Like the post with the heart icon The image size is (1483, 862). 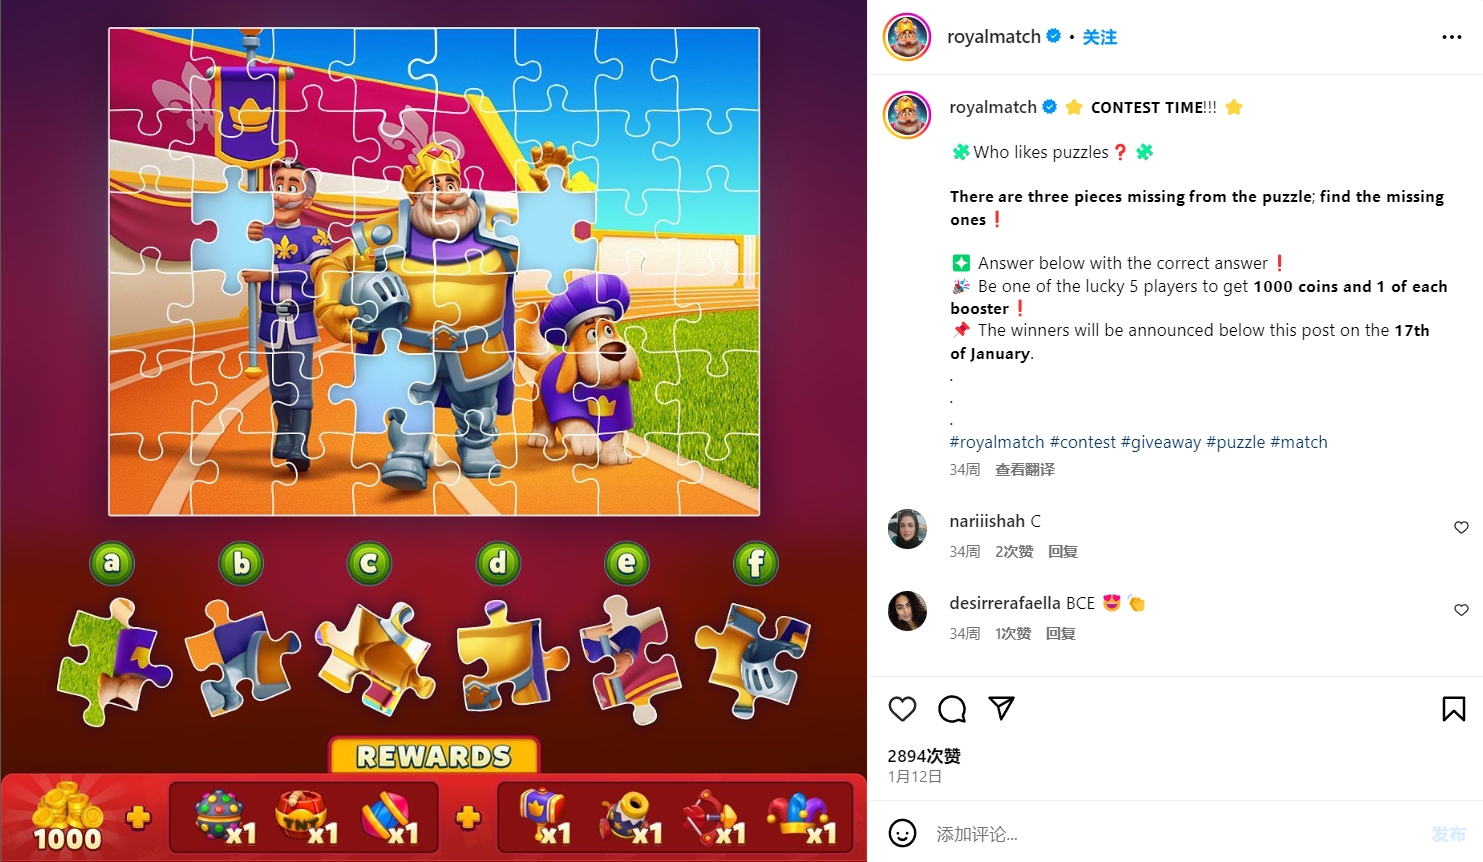902,709
